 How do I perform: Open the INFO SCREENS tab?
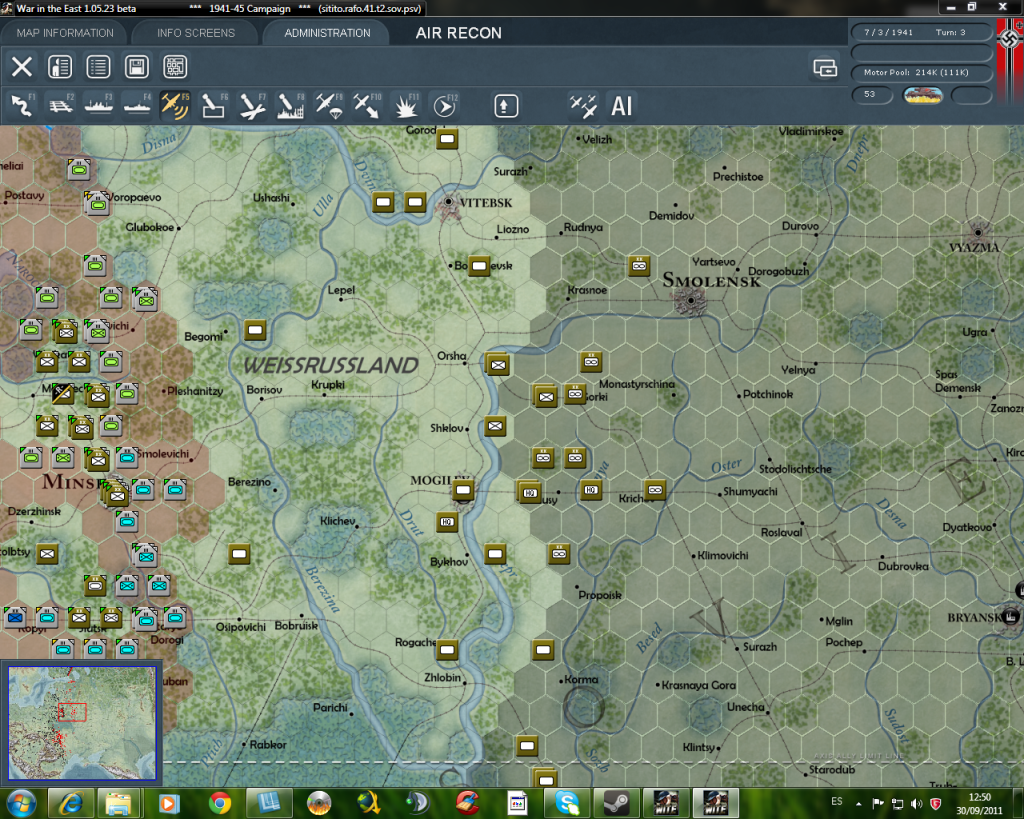195,33
